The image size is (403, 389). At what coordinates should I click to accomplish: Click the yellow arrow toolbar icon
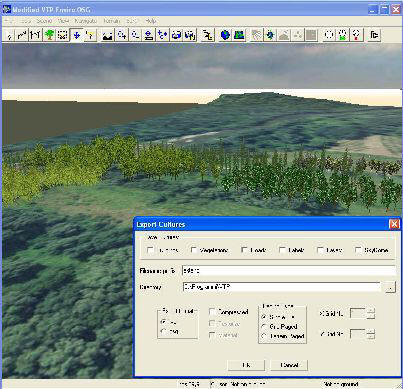90,35
